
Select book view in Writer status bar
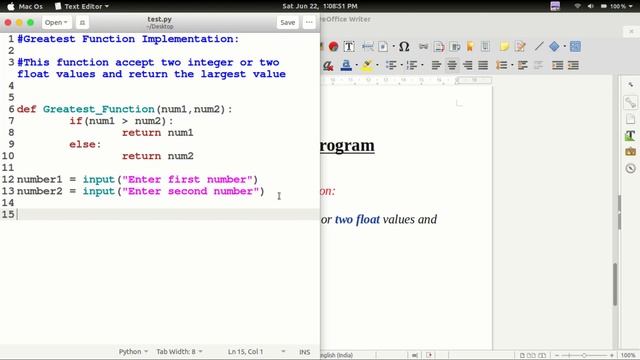(542, 355)
